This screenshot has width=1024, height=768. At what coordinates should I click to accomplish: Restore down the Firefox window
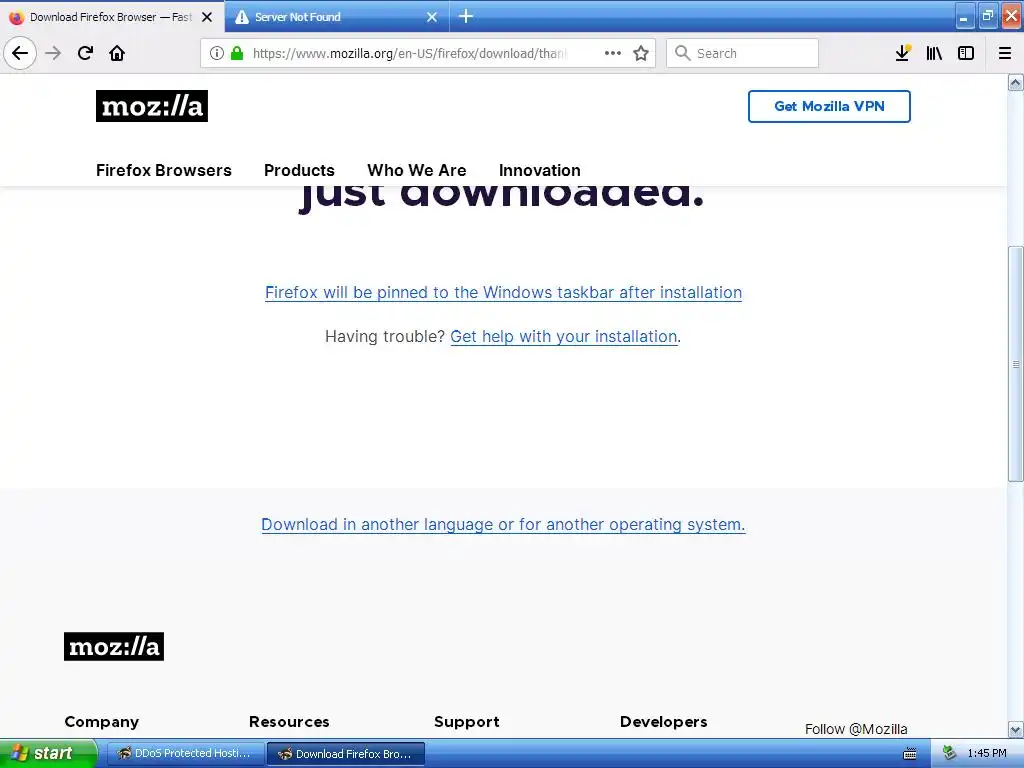[x=987, y=16]
